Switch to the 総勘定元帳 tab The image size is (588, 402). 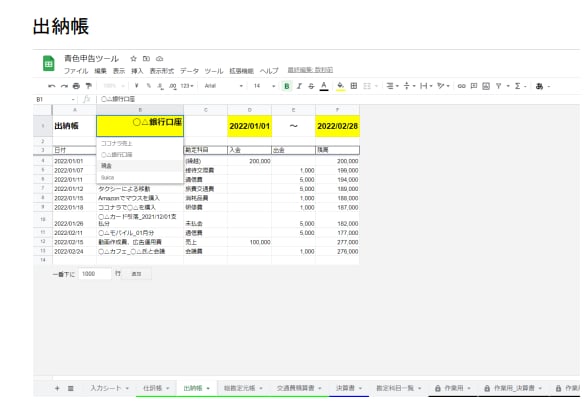[243, 388]
